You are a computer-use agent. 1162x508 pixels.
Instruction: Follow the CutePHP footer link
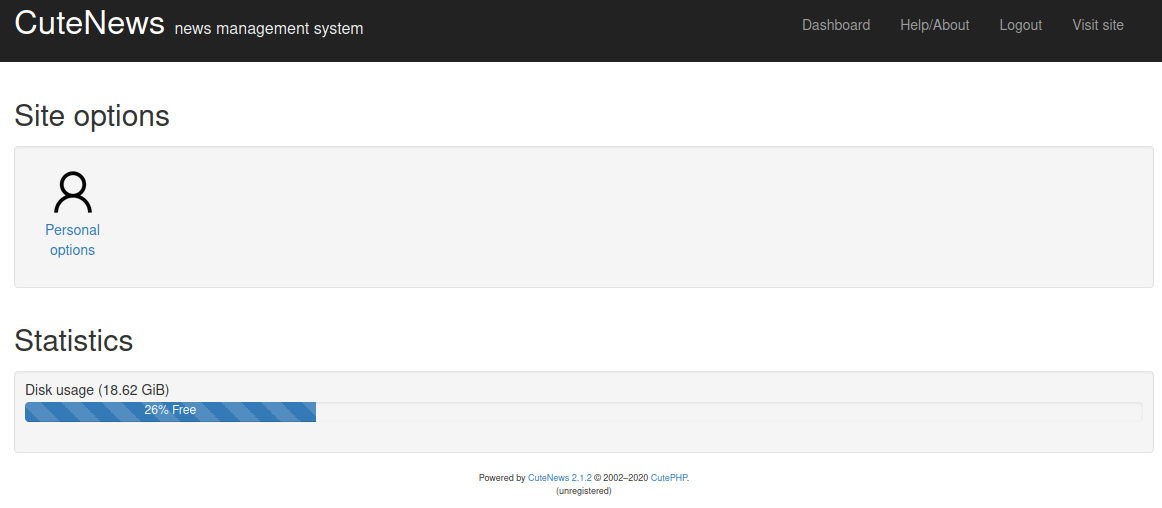(670, 478)
